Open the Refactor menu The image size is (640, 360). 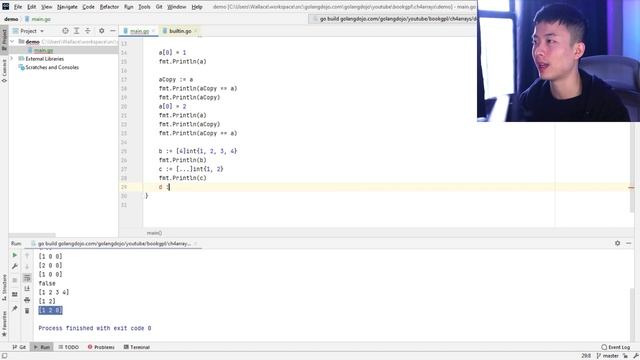coord(109,7)
